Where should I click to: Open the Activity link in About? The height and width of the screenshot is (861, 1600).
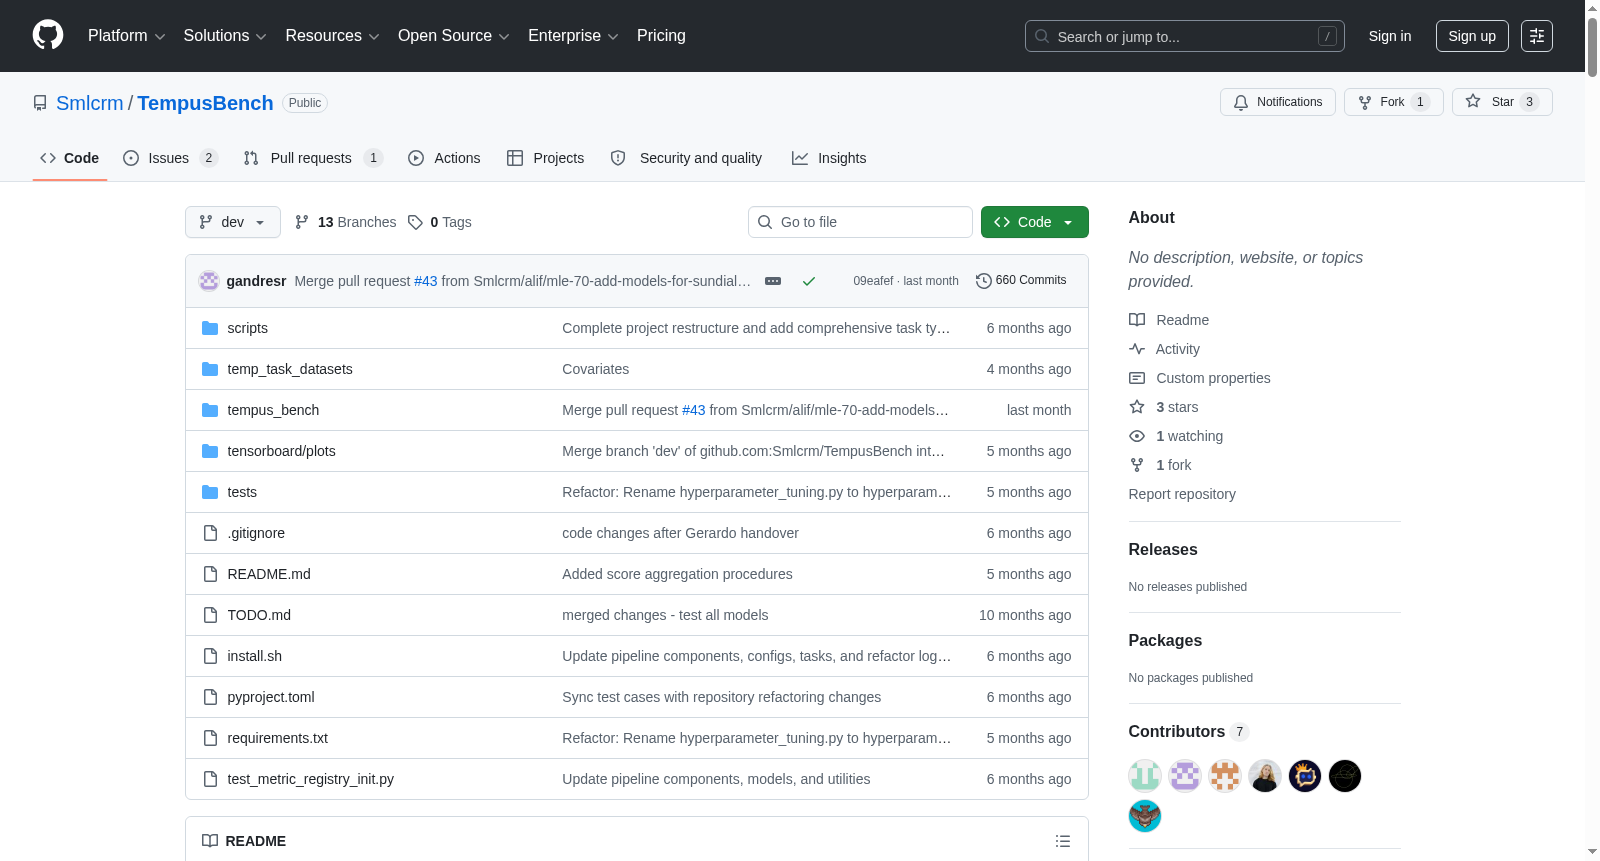(x=1164, y=349)
